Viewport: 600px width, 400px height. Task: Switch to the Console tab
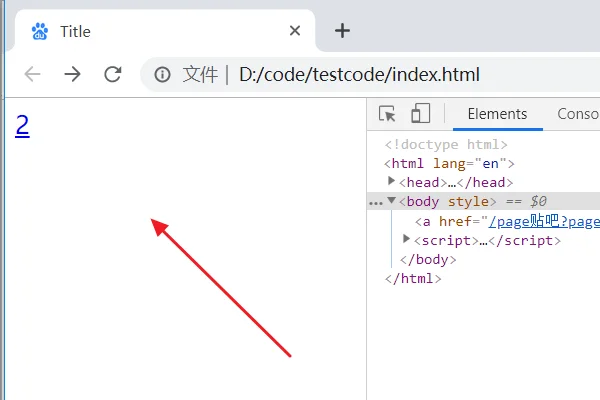click(x=578, y=114)
